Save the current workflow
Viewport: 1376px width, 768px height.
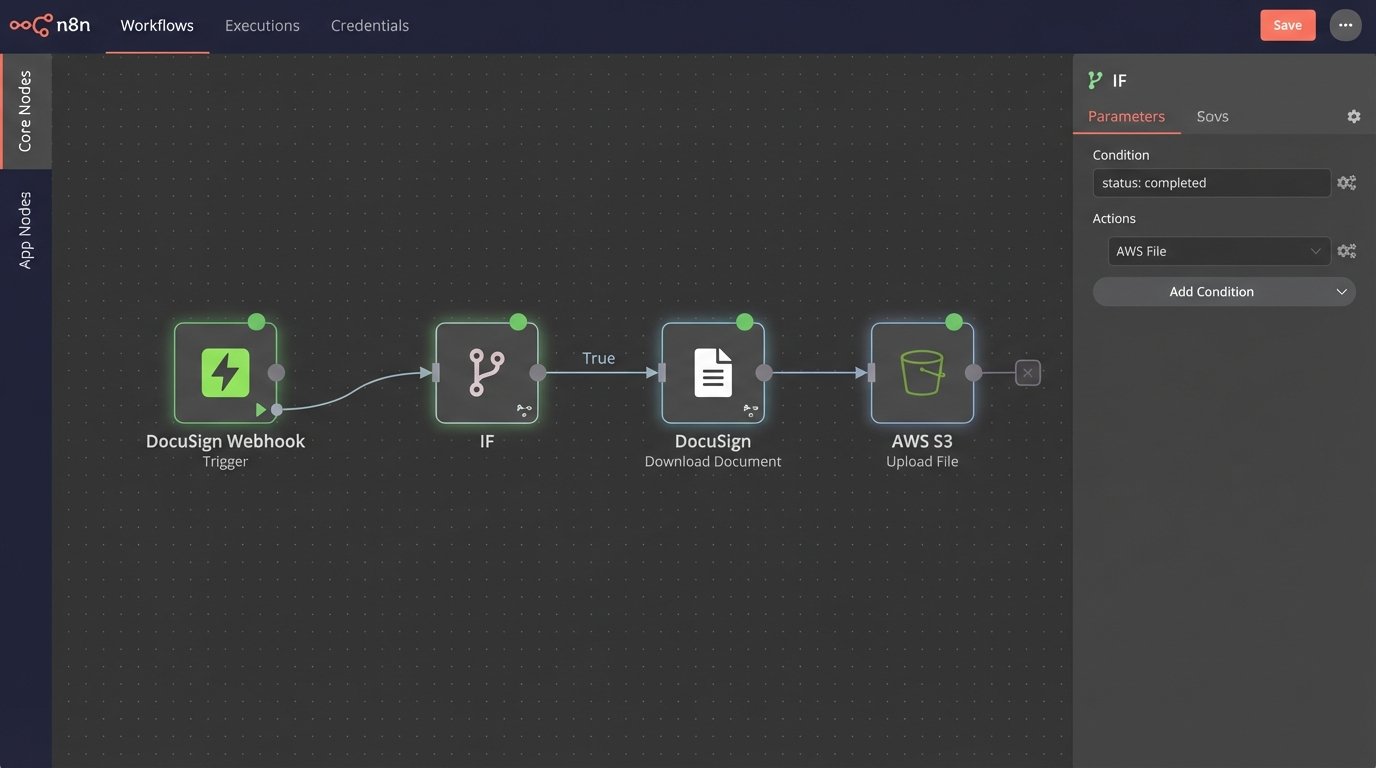click(x=1287, y=24)
